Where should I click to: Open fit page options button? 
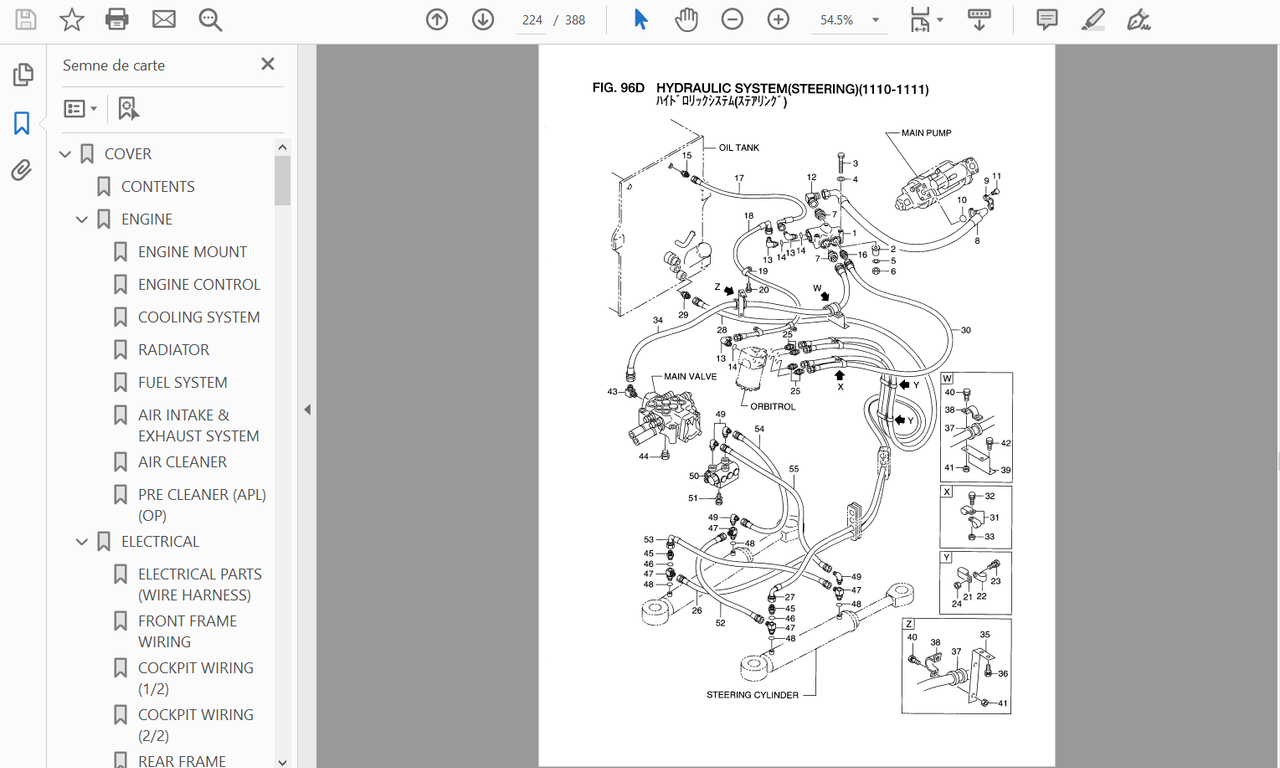(926, 19)
